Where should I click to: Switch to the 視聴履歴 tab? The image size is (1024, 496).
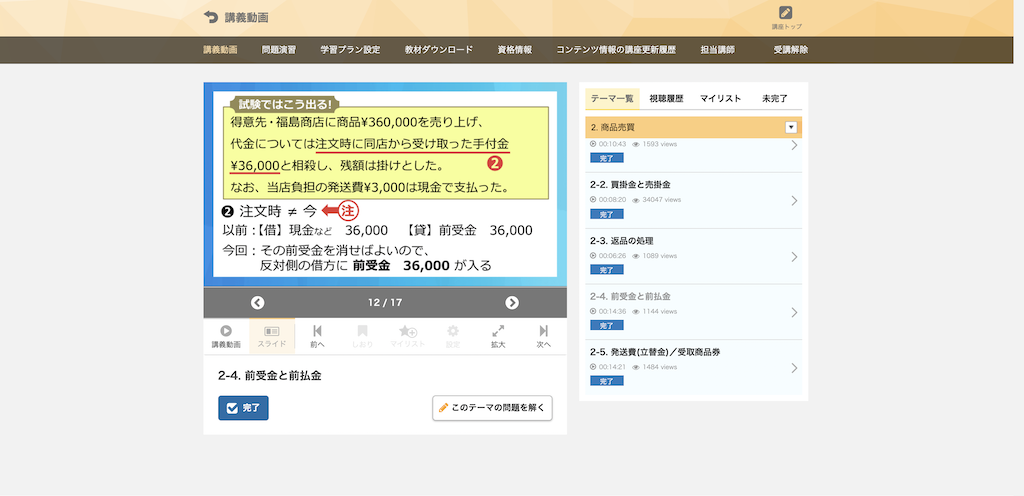[666, 98]
